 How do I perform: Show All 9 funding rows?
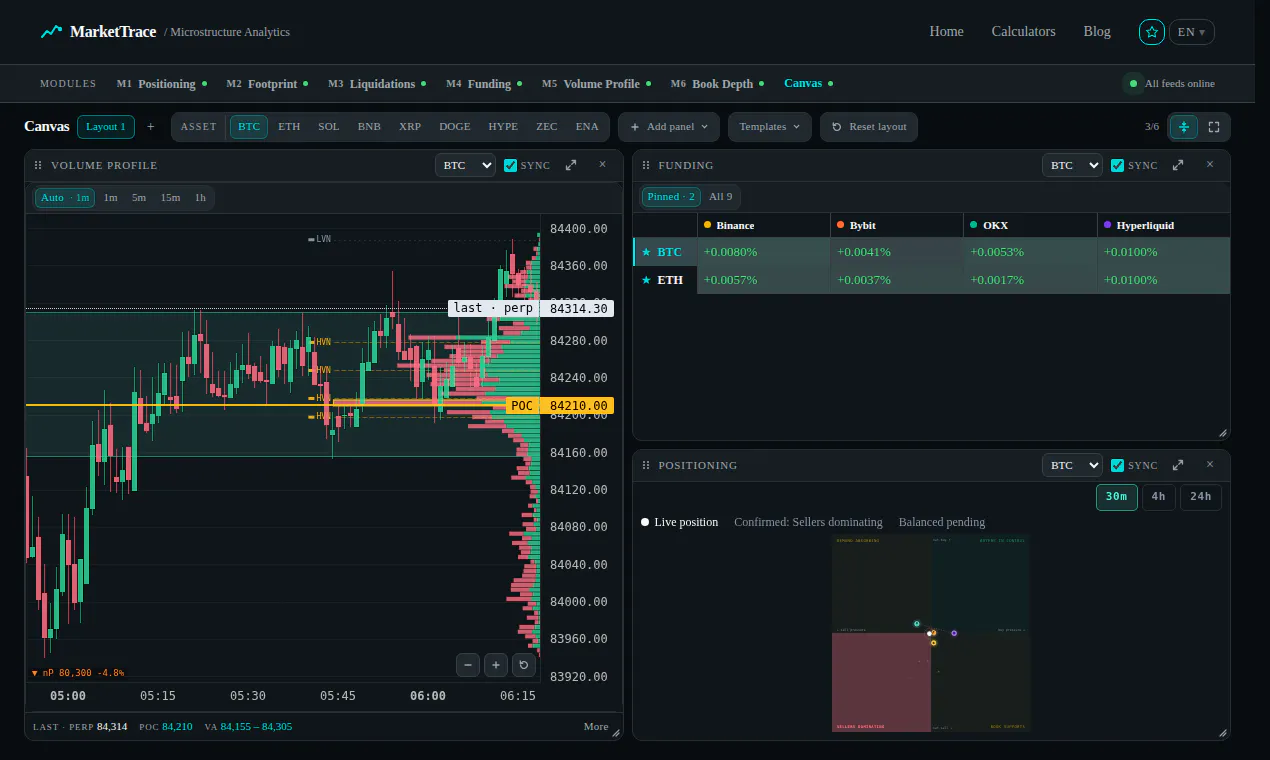(721, 197)
